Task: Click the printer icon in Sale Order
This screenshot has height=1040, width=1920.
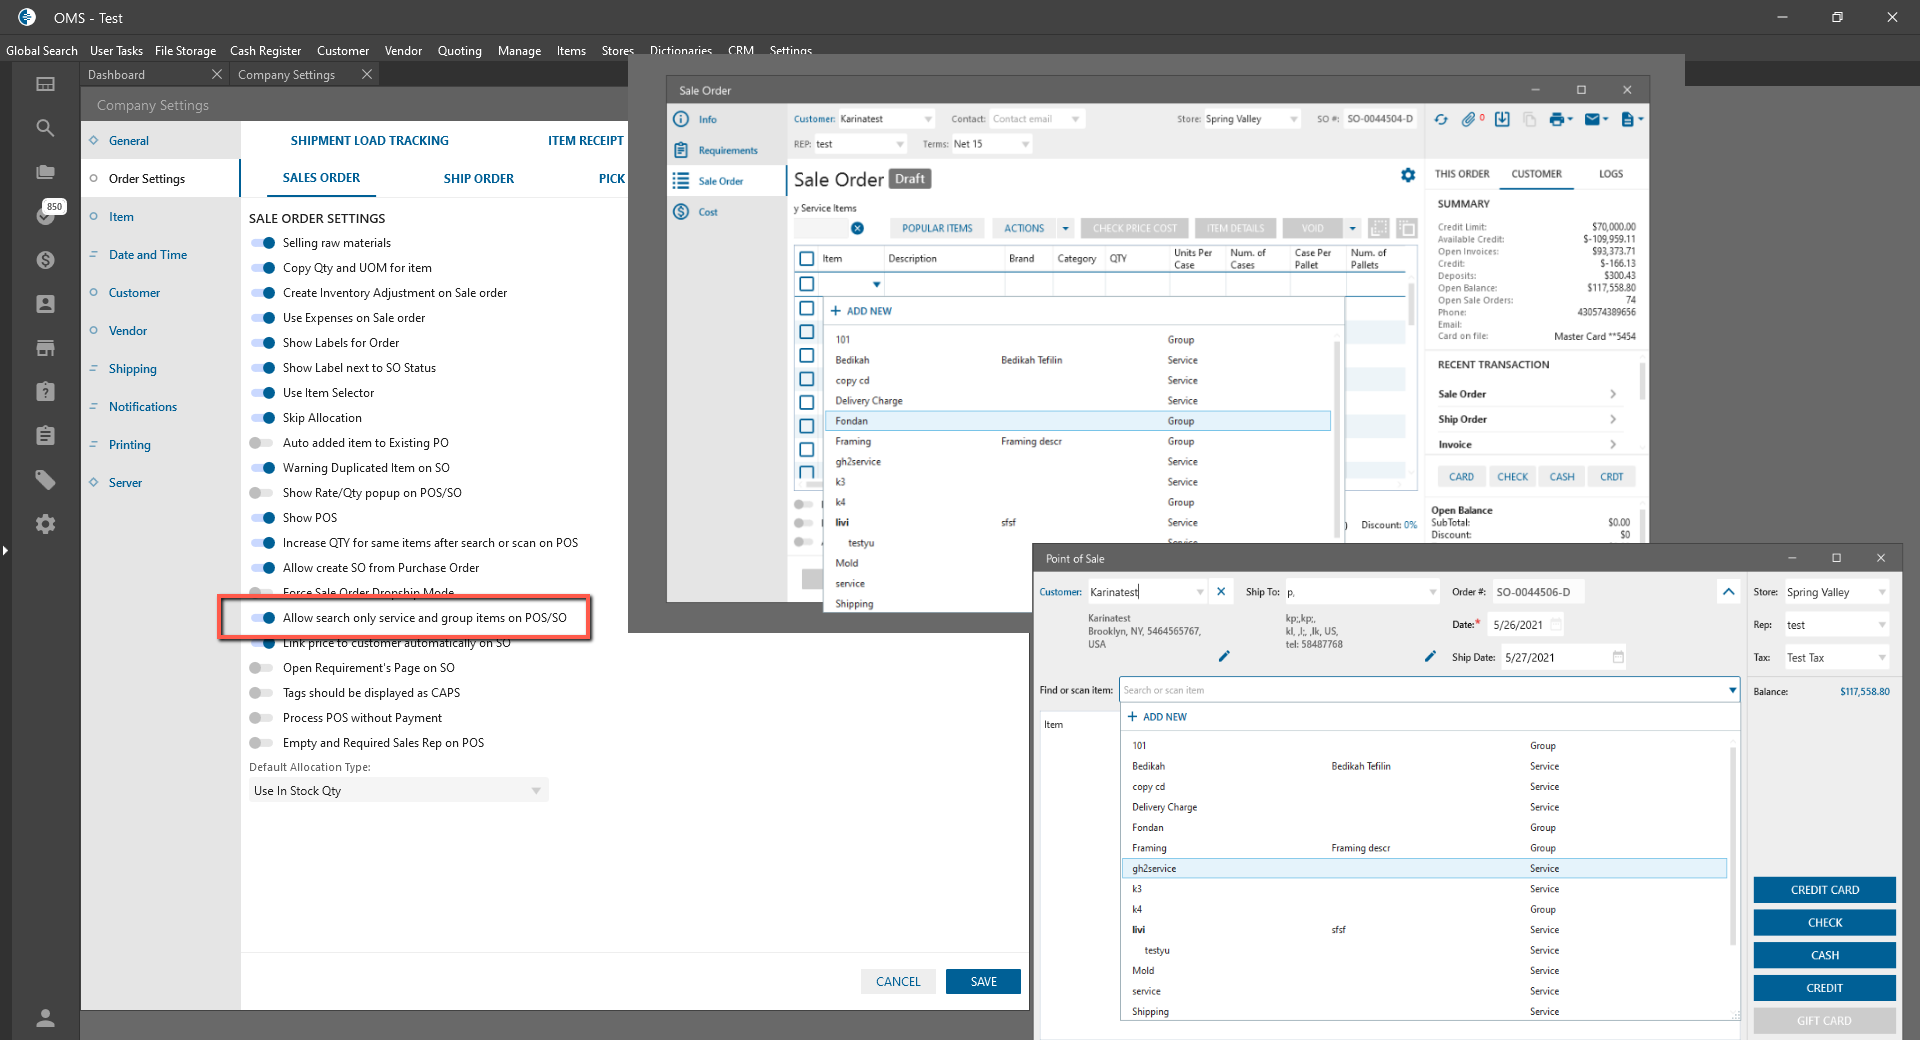Action: (x=1557, y=119)
